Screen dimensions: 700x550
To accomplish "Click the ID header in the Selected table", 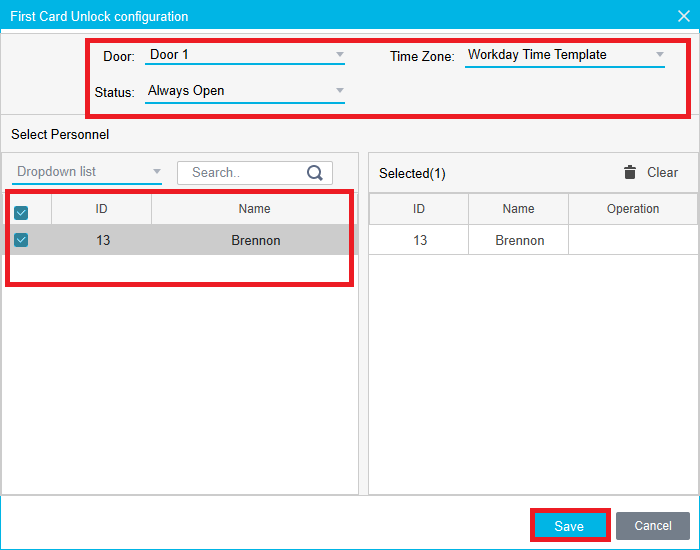I will pyautogui.click(x=419, y=209).
